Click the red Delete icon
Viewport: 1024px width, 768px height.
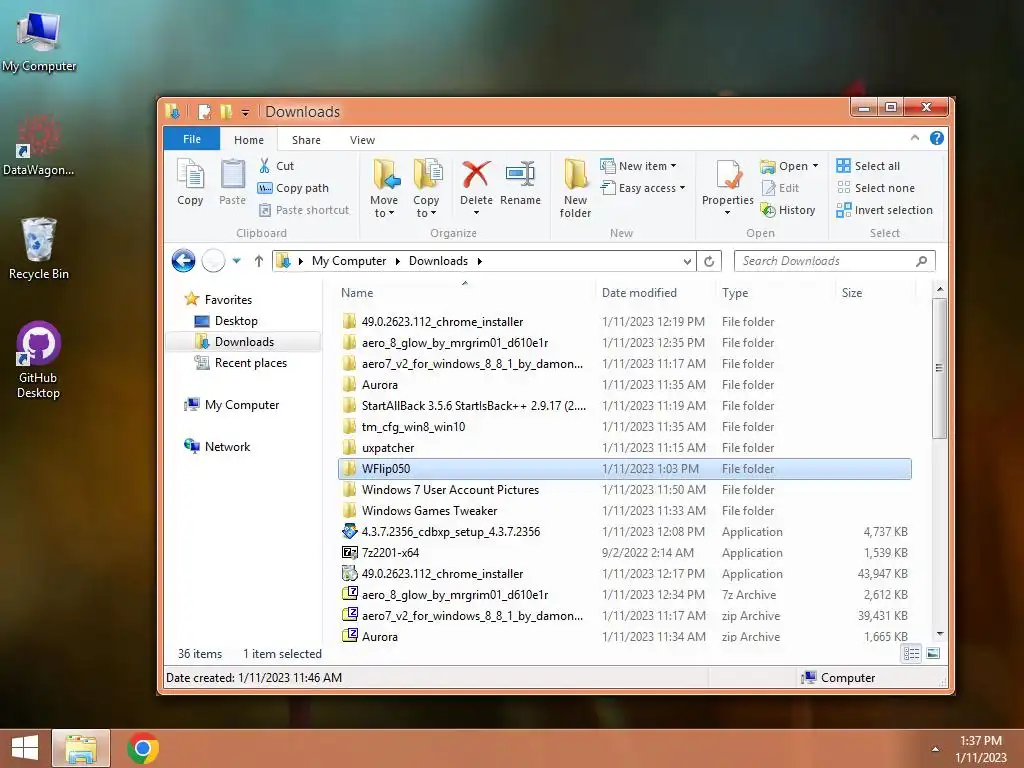click(476, 174)
